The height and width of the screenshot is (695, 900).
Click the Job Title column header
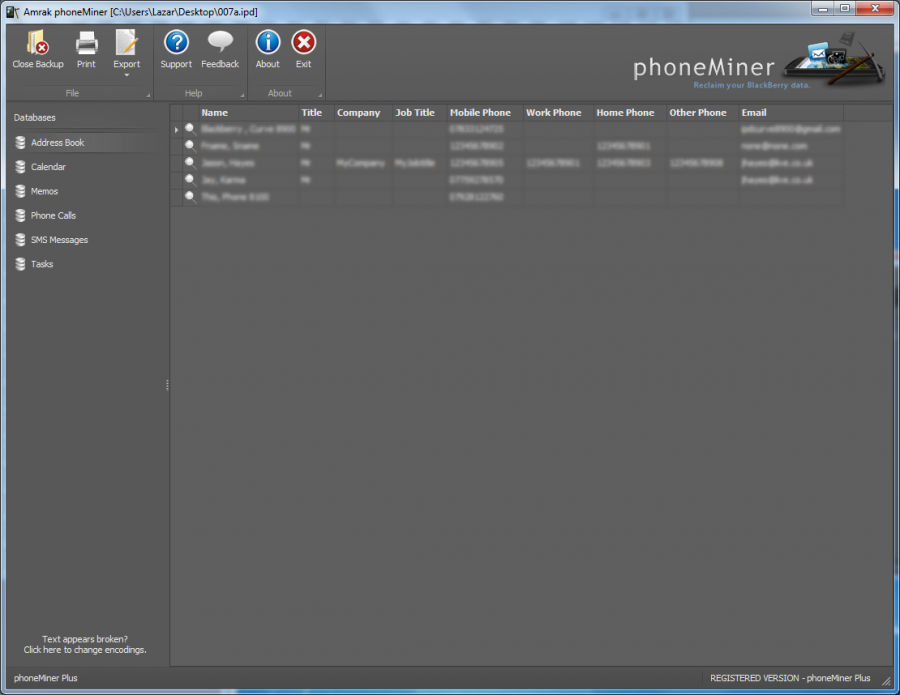420,112
